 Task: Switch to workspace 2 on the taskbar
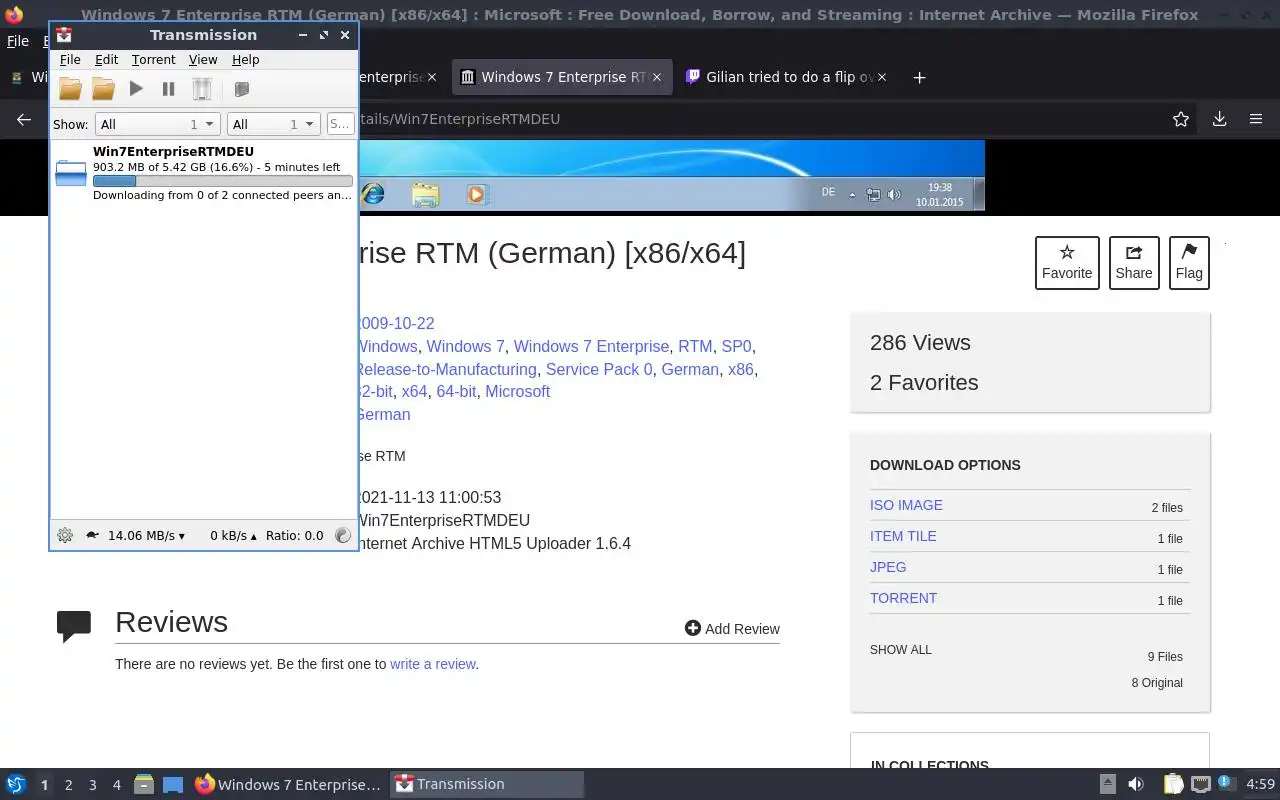(x=68, y=785)
